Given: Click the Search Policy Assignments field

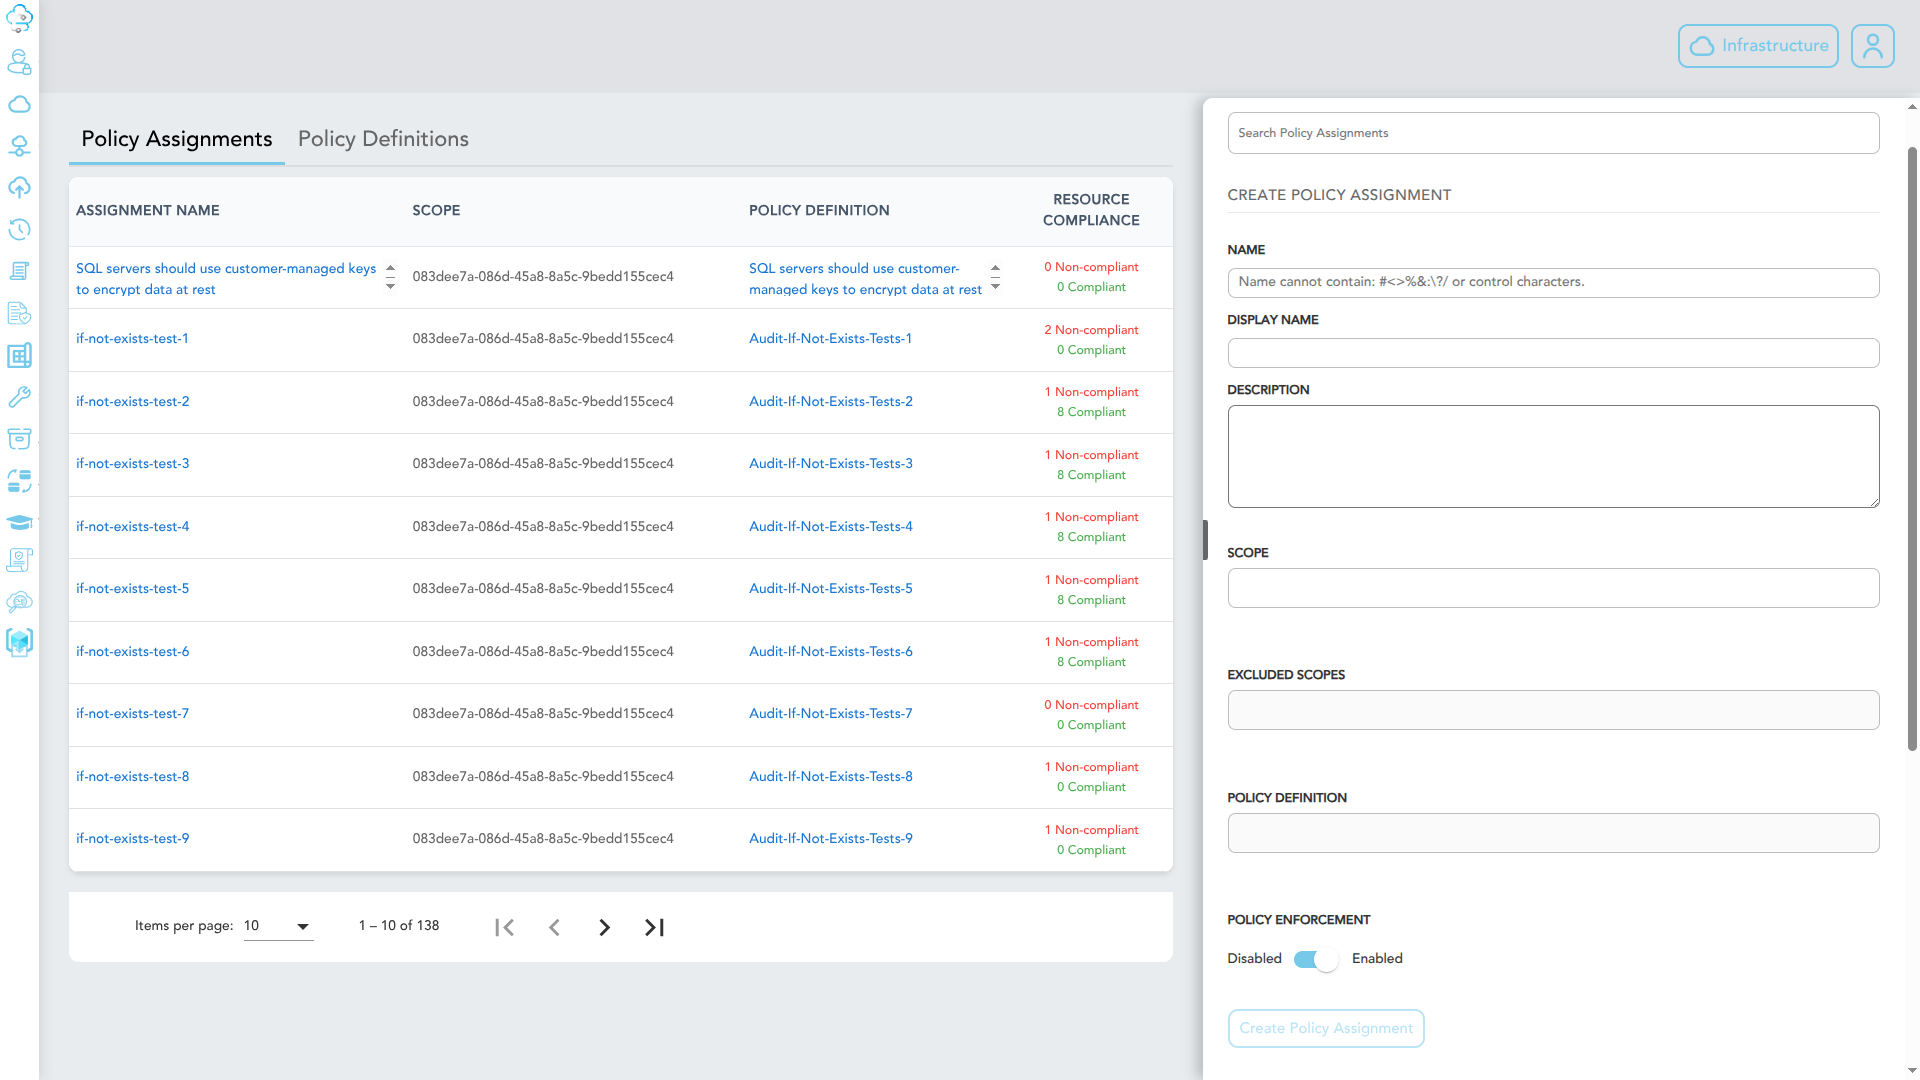Looking at the screenshot, I should [x=1552, y=133].
